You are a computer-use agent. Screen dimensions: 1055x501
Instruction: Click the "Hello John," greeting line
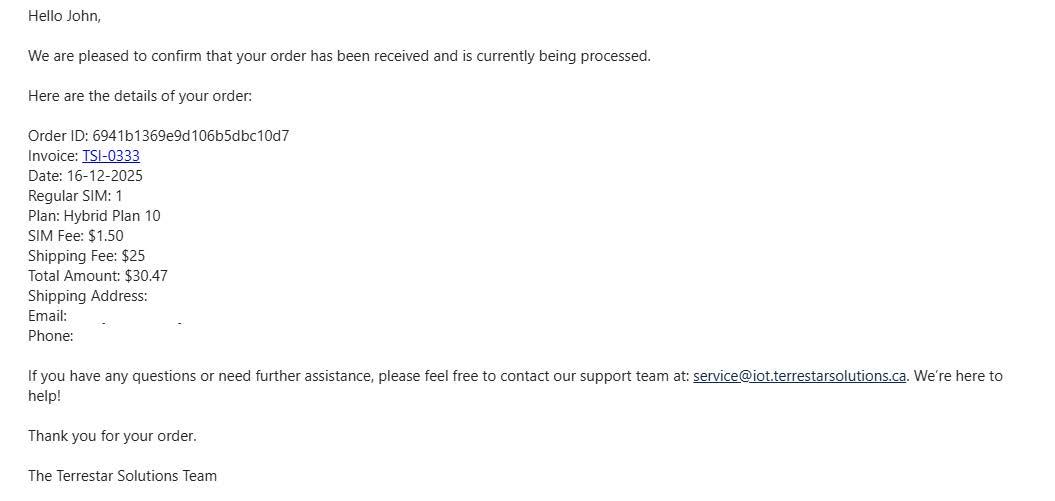(x=64, y=16)
